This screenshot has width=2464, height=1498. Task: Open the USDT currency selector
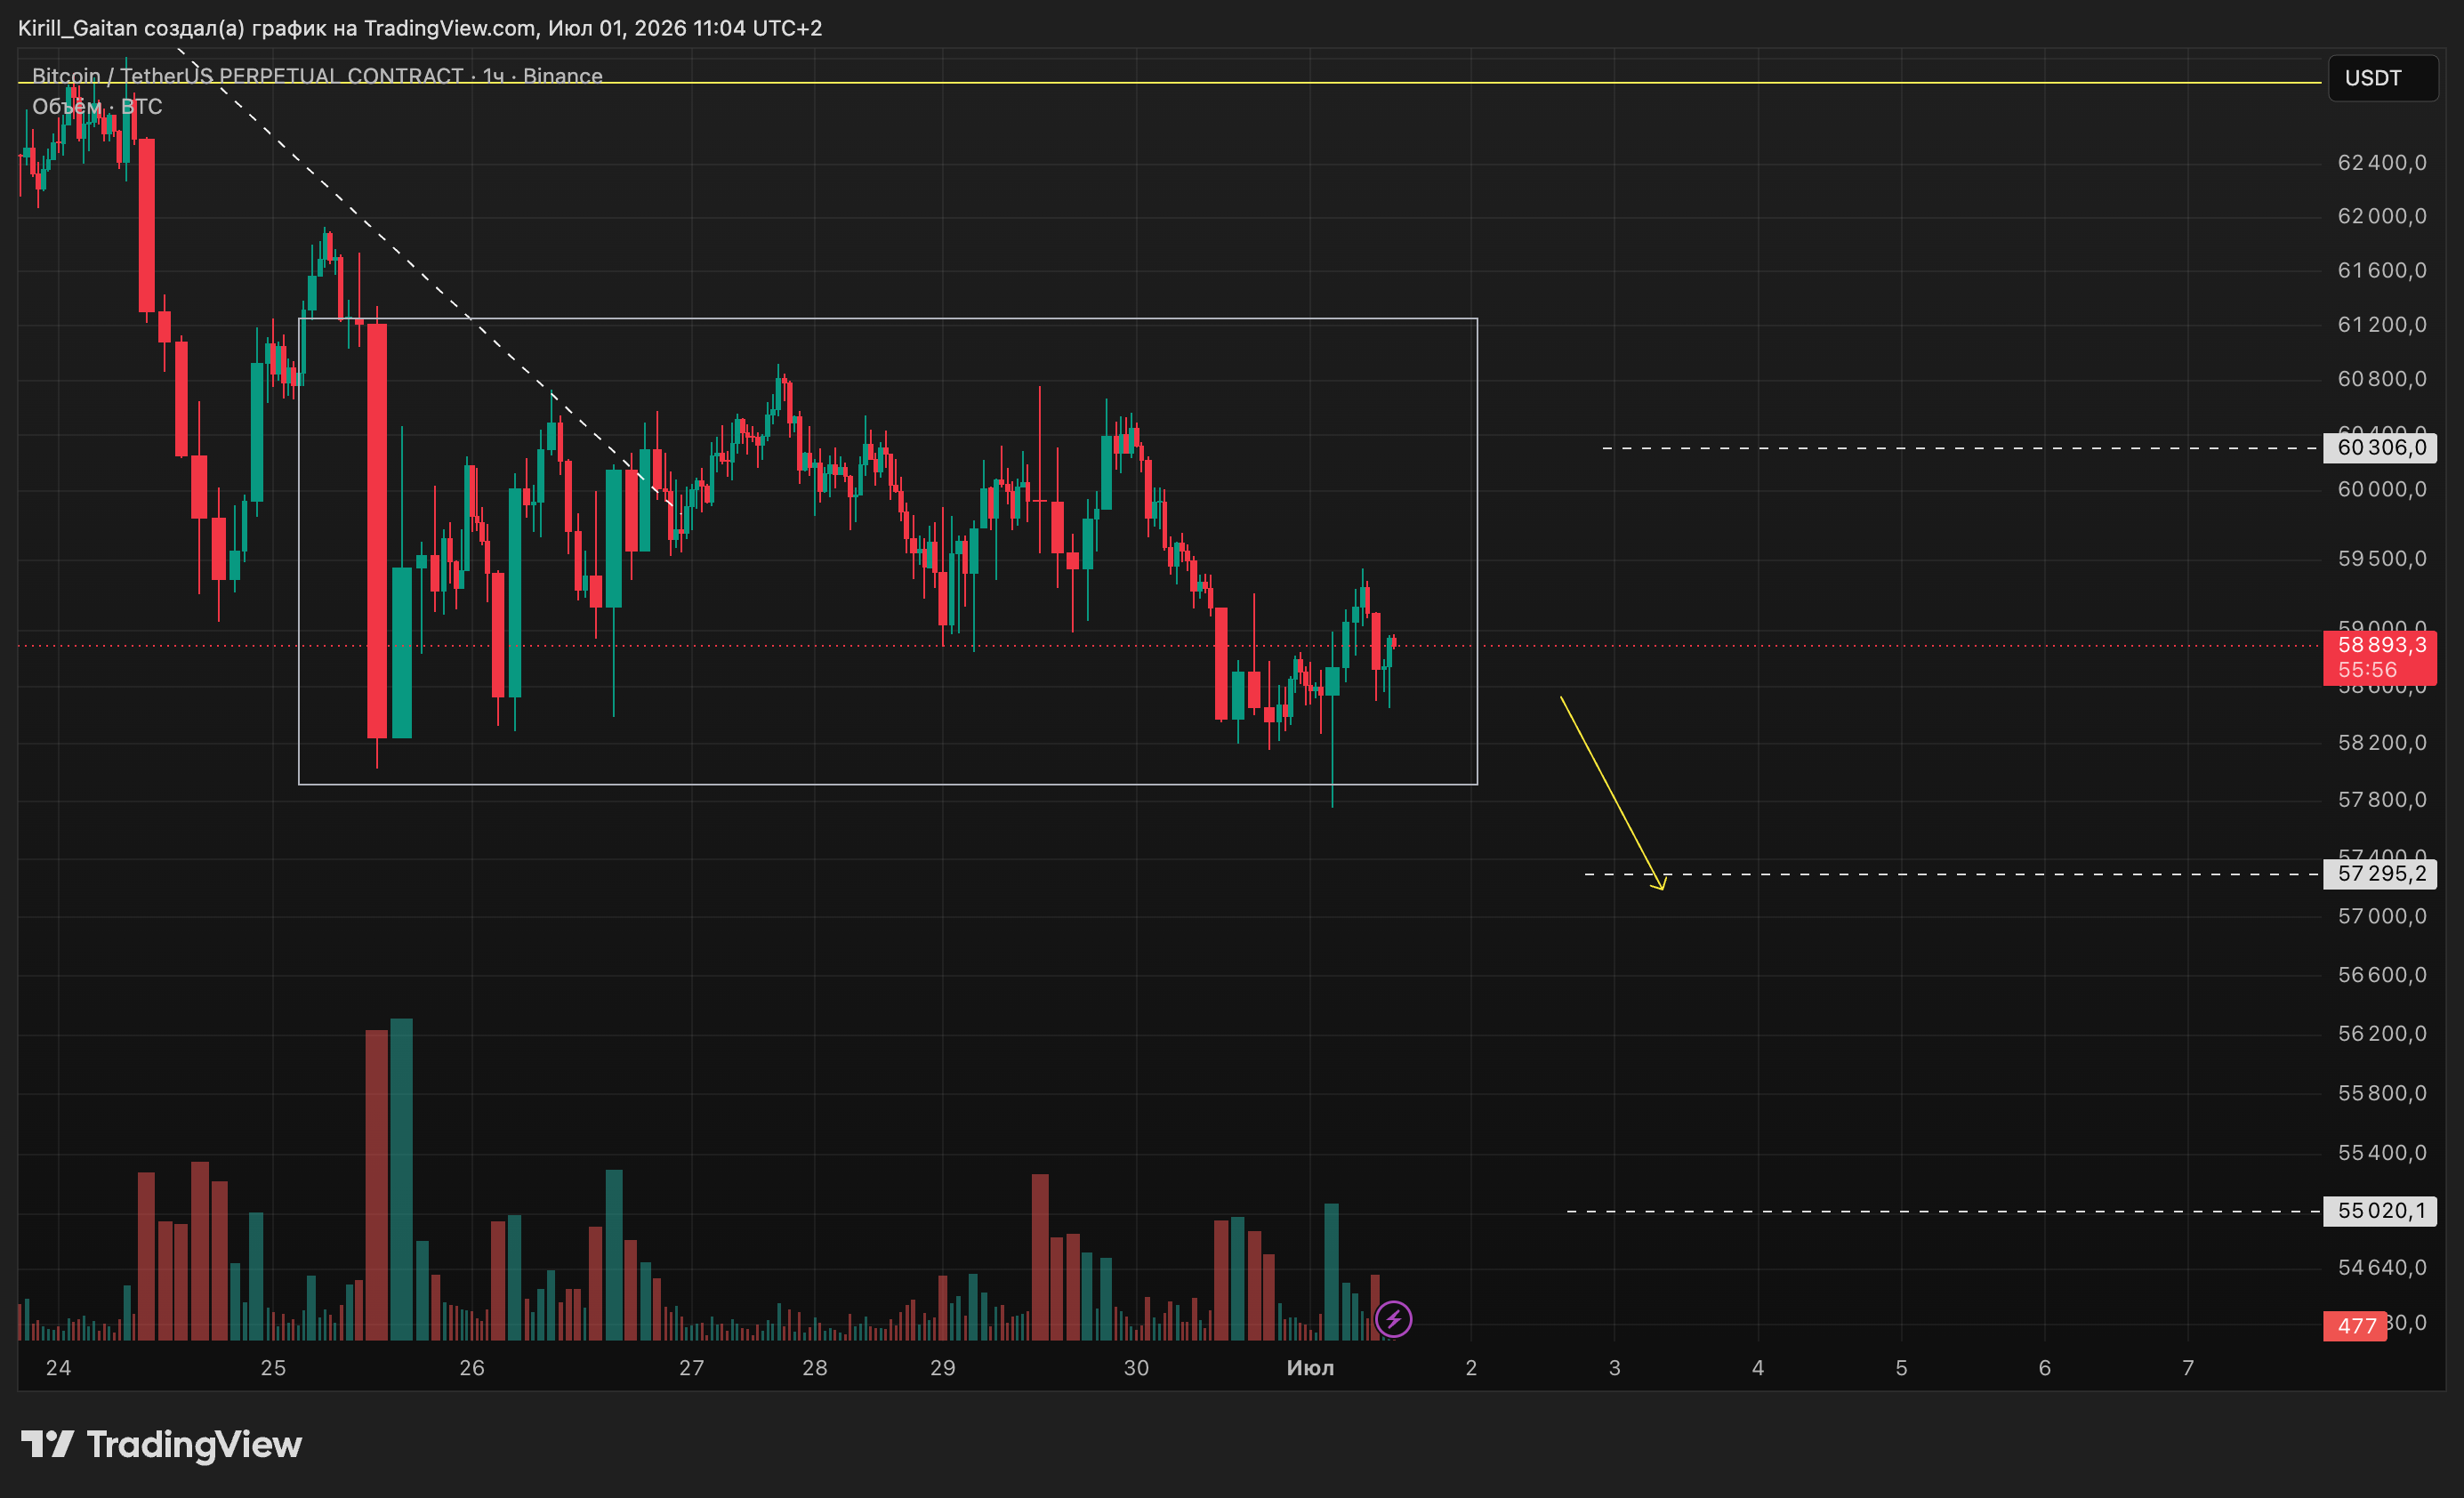click(2383, 78)
